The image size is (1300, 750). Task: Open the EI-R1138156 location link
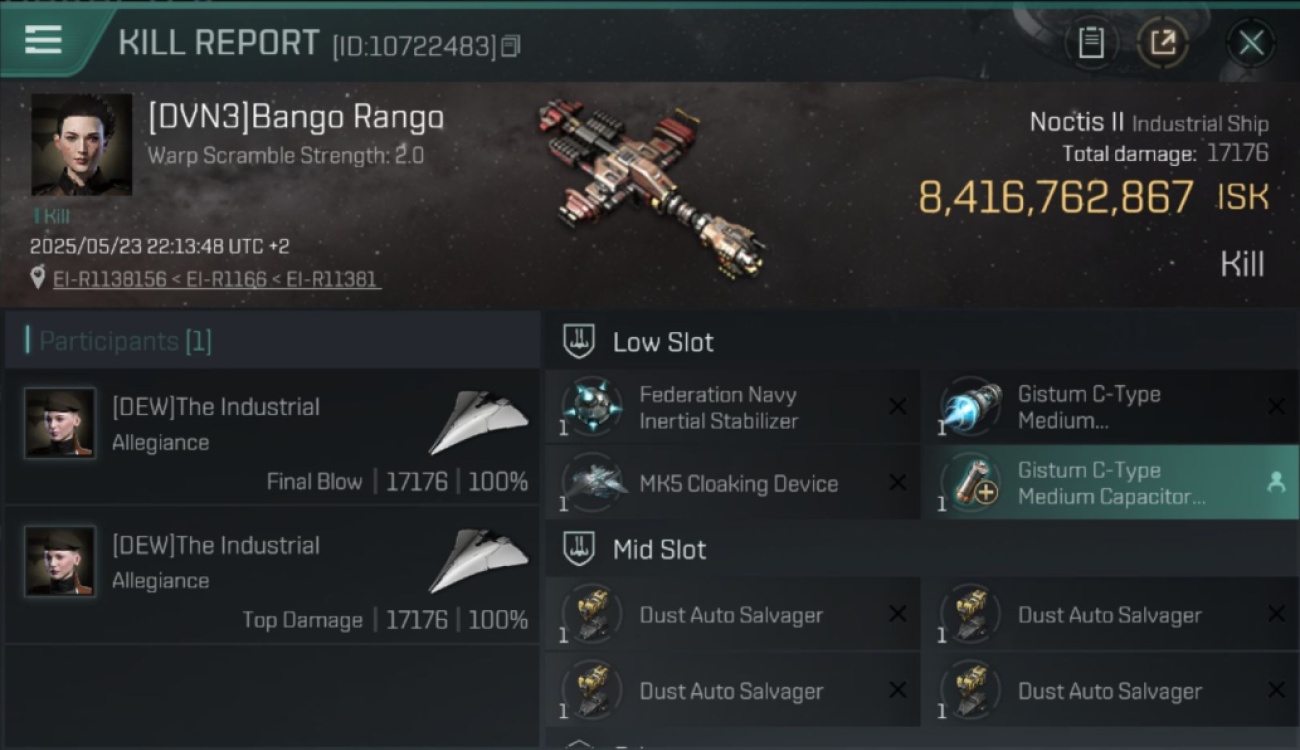(x=110, y=279)
